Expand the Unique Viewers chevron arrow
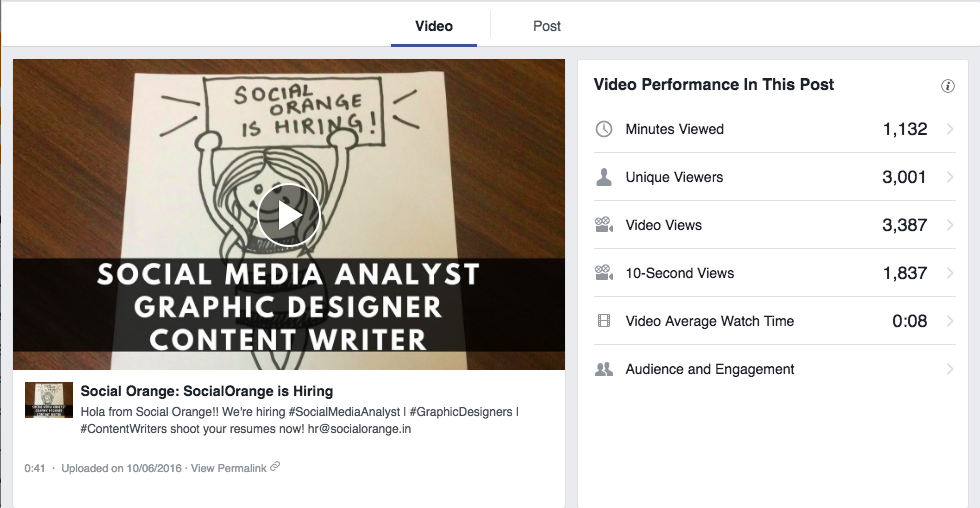The image size is (980, 508). coord(950,177)
